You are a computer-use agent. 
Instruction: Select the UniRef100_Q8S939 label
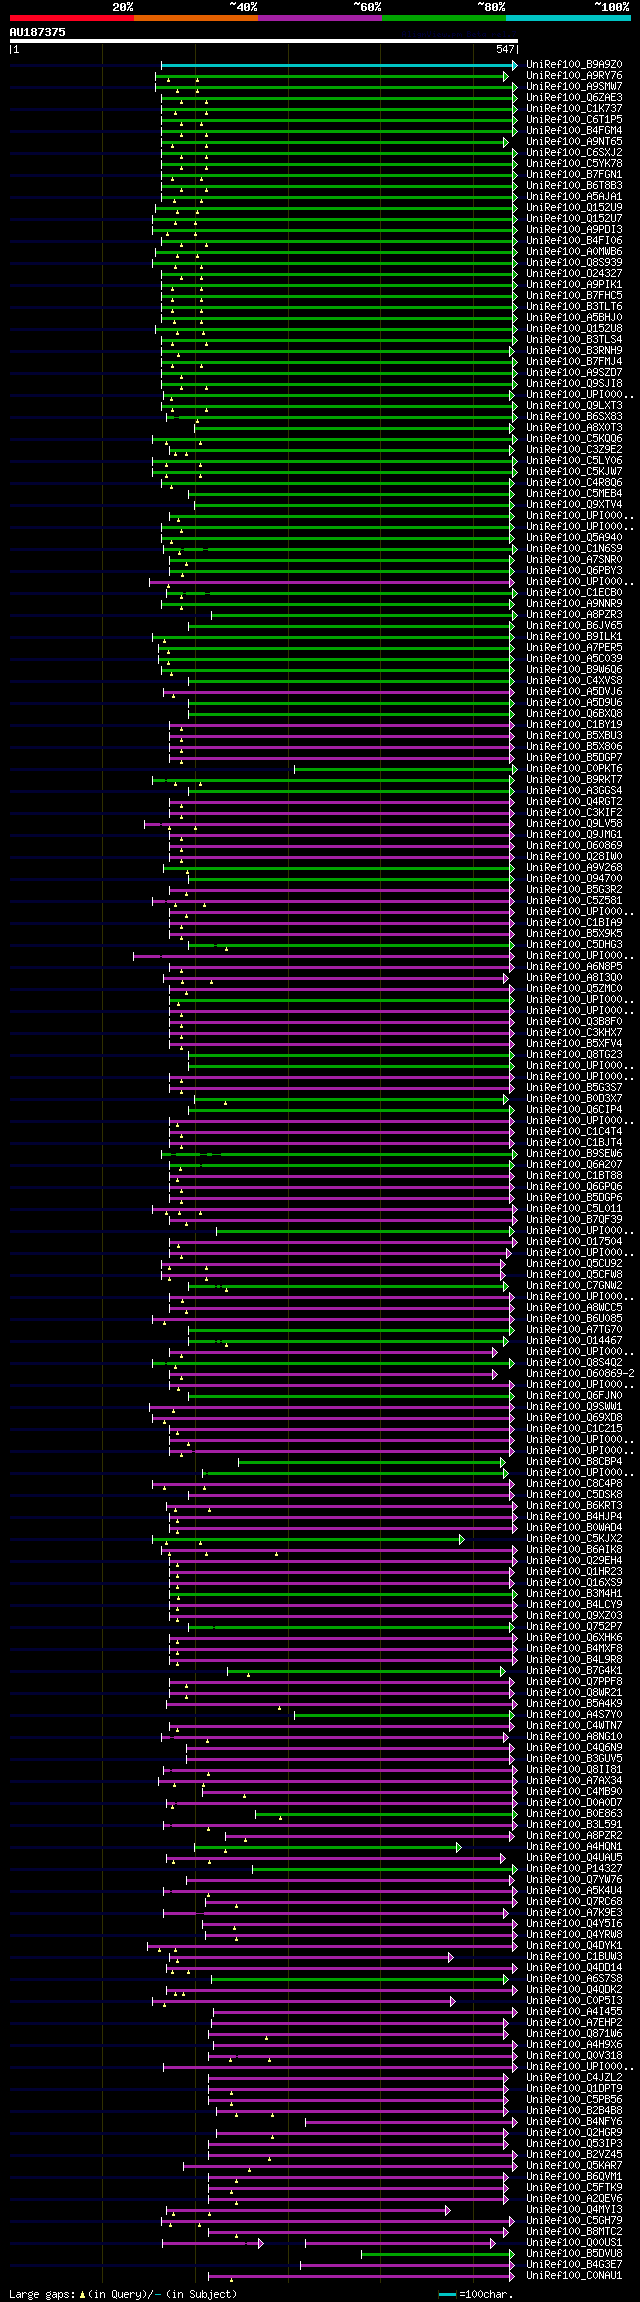click(x=574, y=263)
